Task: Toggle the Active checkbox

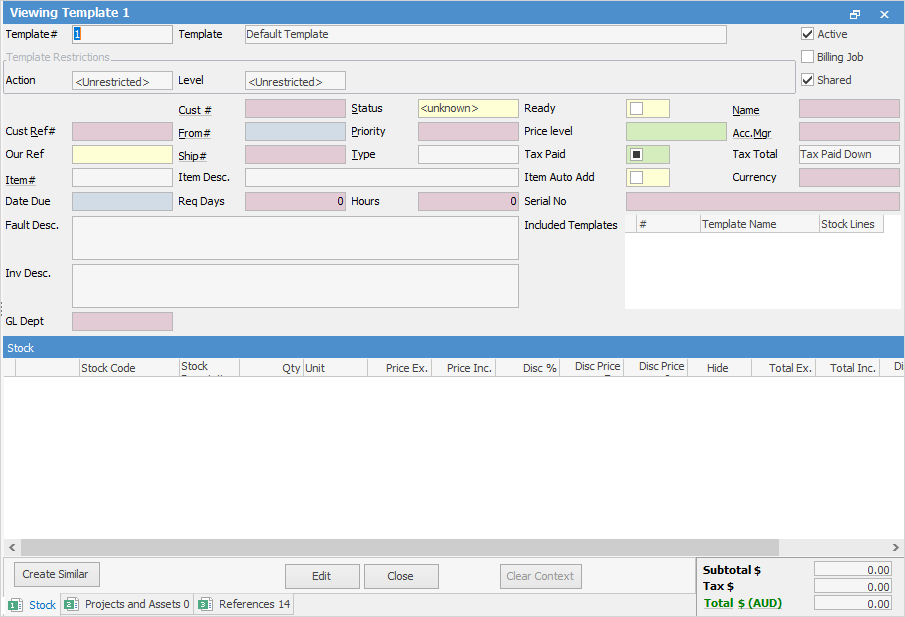Action: tap(808, 34)
